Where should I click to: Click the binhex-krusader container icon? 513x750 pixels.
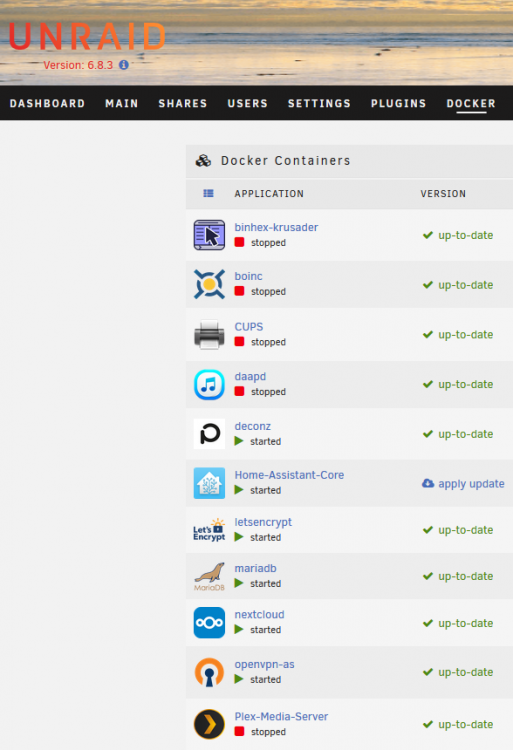(209, 235)
